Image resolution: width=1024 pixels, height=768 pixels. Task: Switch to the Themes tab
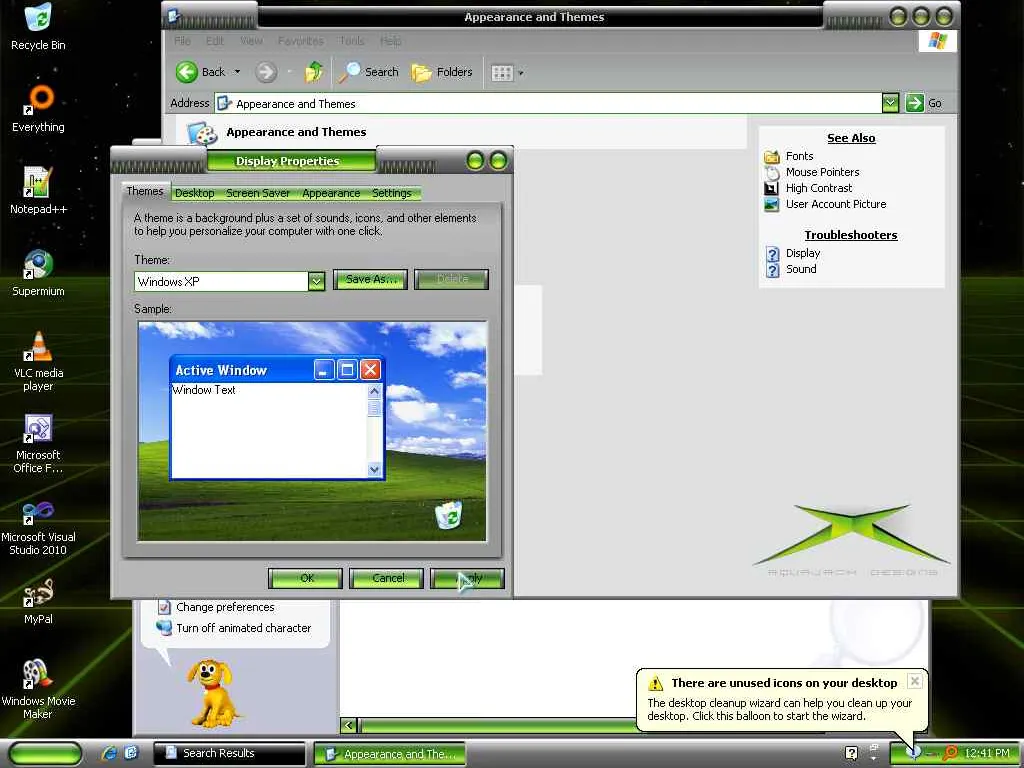145,191
